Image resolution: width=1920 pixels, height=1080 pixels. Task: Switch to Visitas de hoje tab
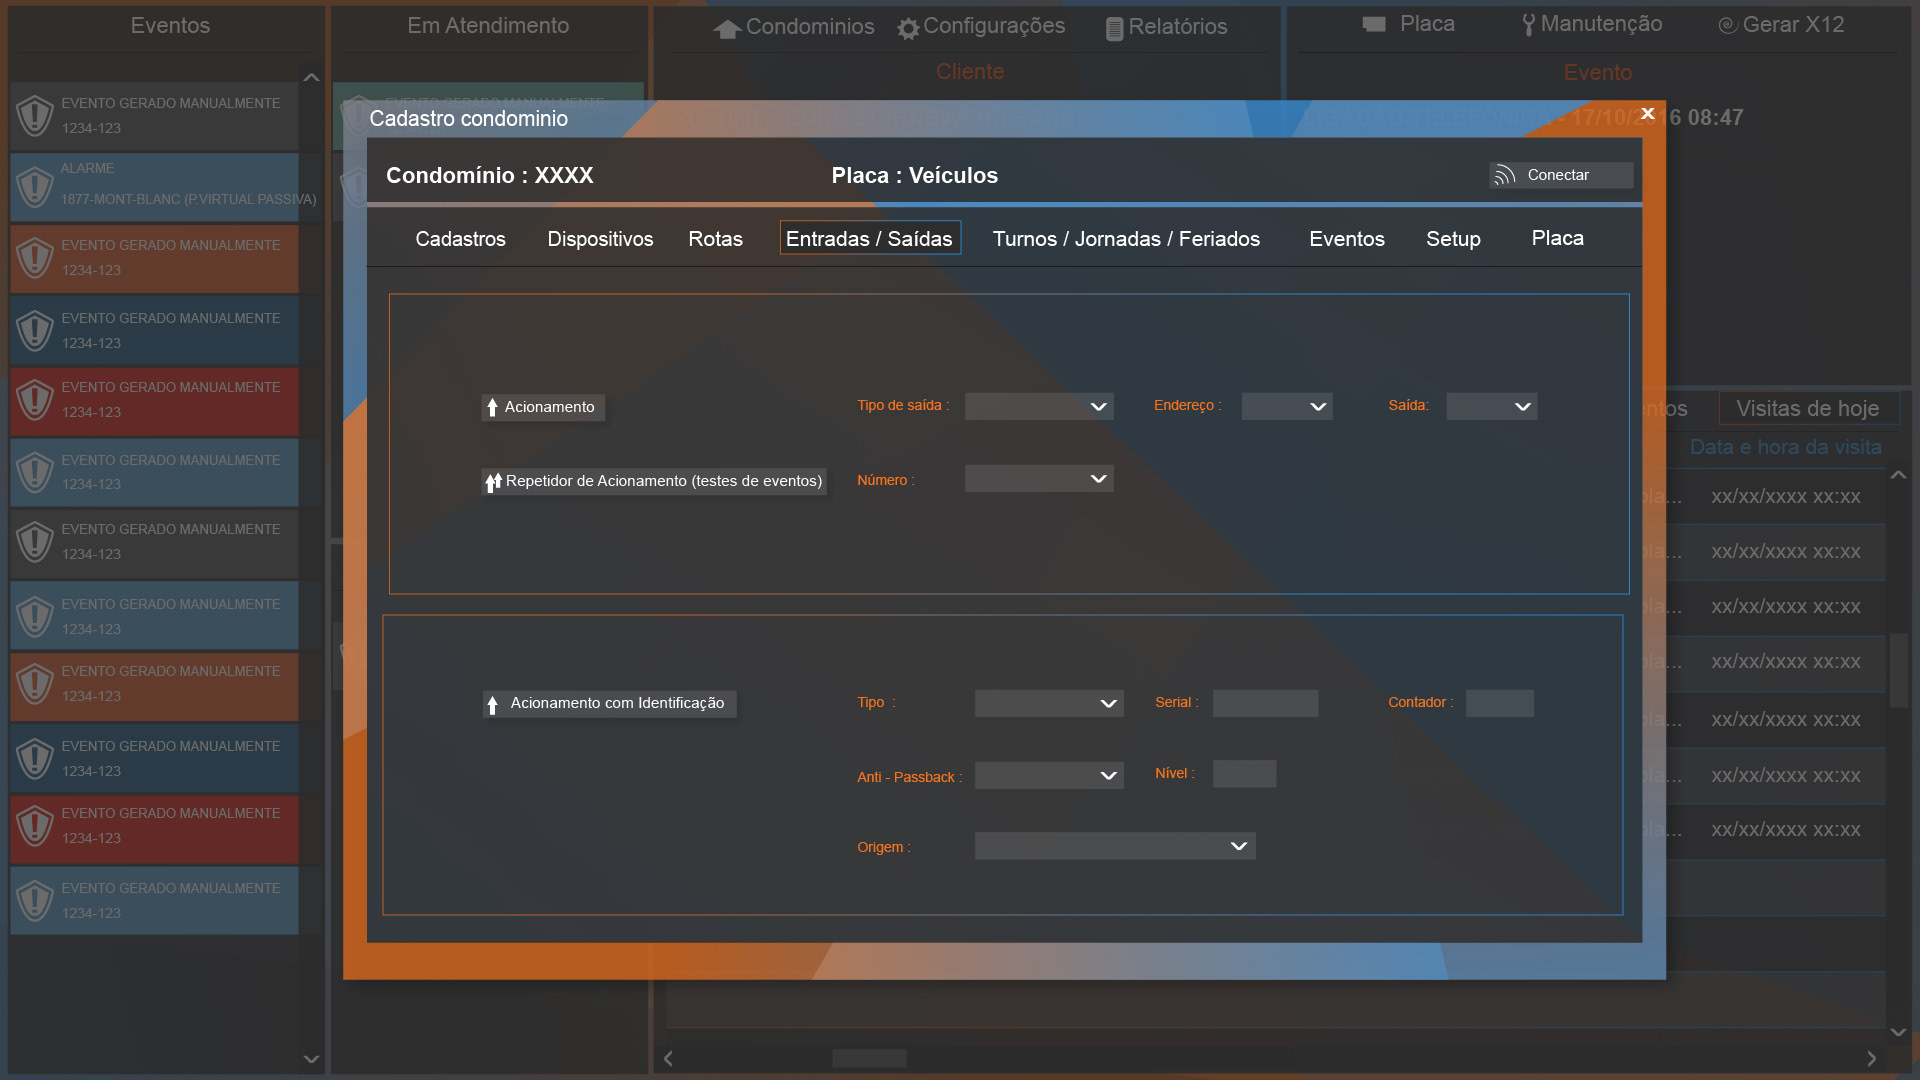[1807, 409]
